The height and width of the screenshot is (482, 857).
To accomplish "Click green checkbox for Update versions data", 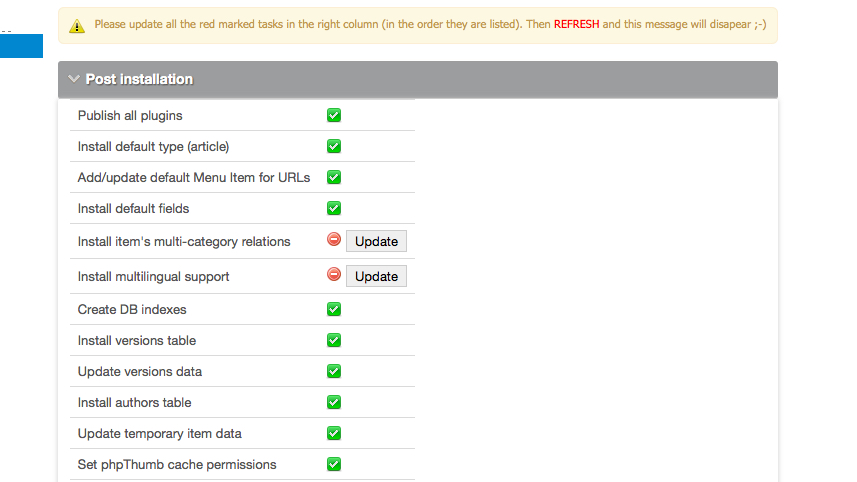I will click(x=334, y=371).
